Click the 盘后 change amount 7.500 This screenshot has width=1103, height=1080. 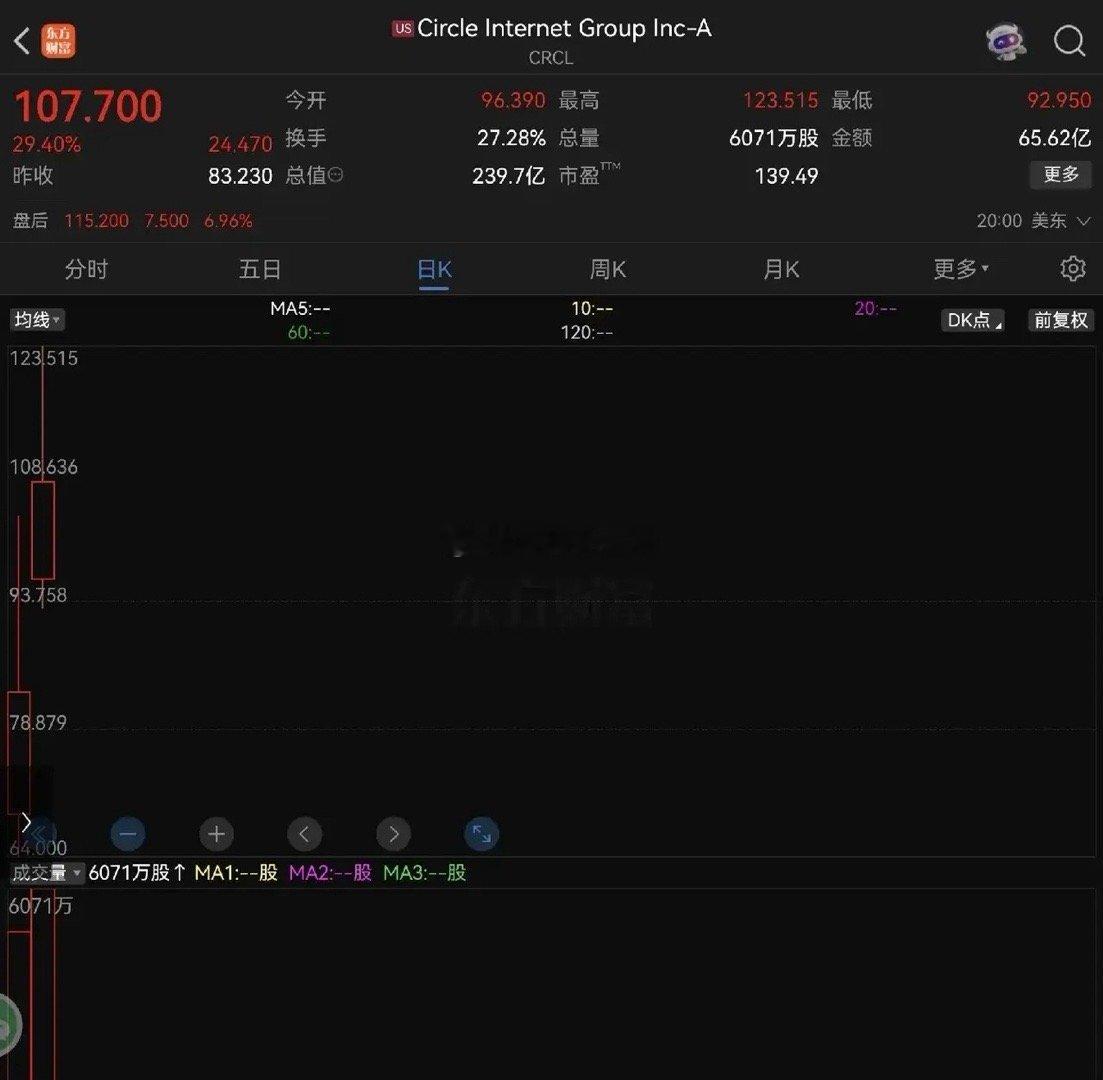pos(166,221)
